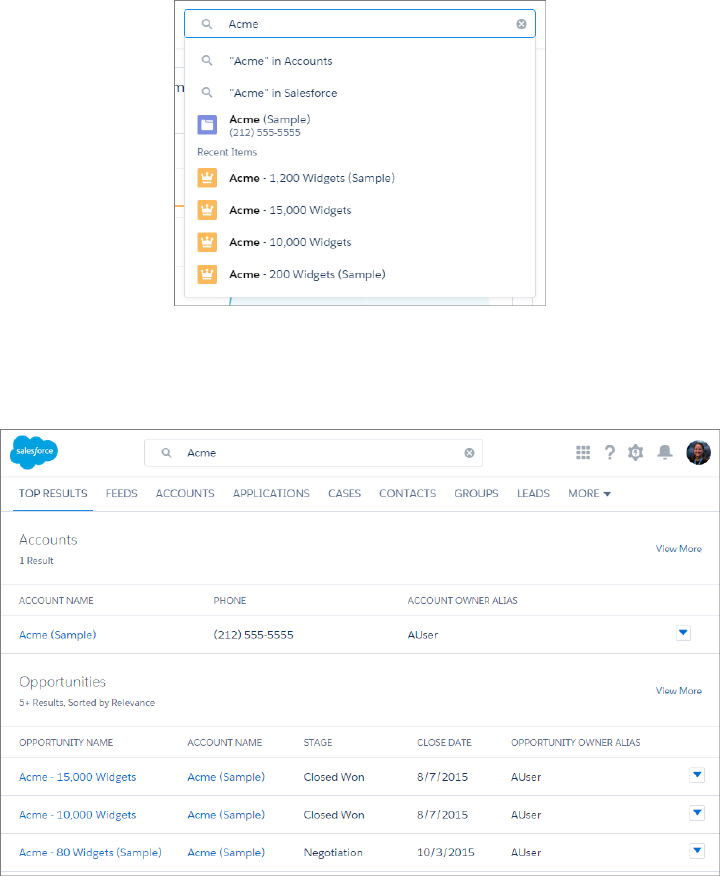
Task: Click View More for Opportunities
Action: (679, 691)
